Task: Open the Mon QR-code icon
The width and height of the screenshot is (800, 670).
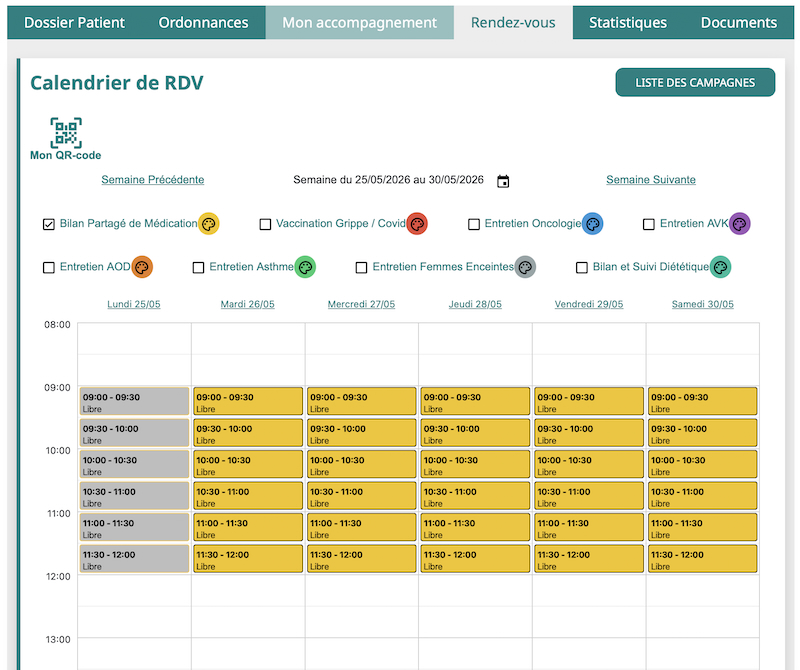Action: pos(66,133)
